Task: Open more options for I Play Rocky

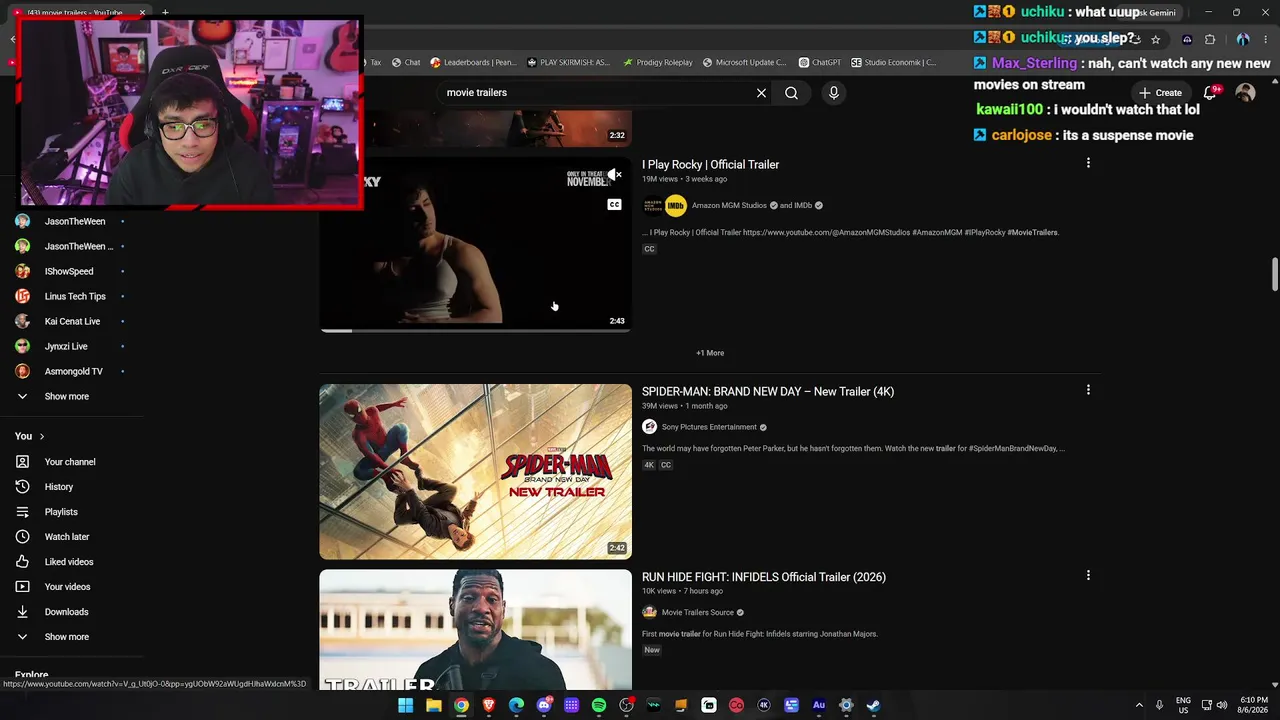Action: [1088, 163]
